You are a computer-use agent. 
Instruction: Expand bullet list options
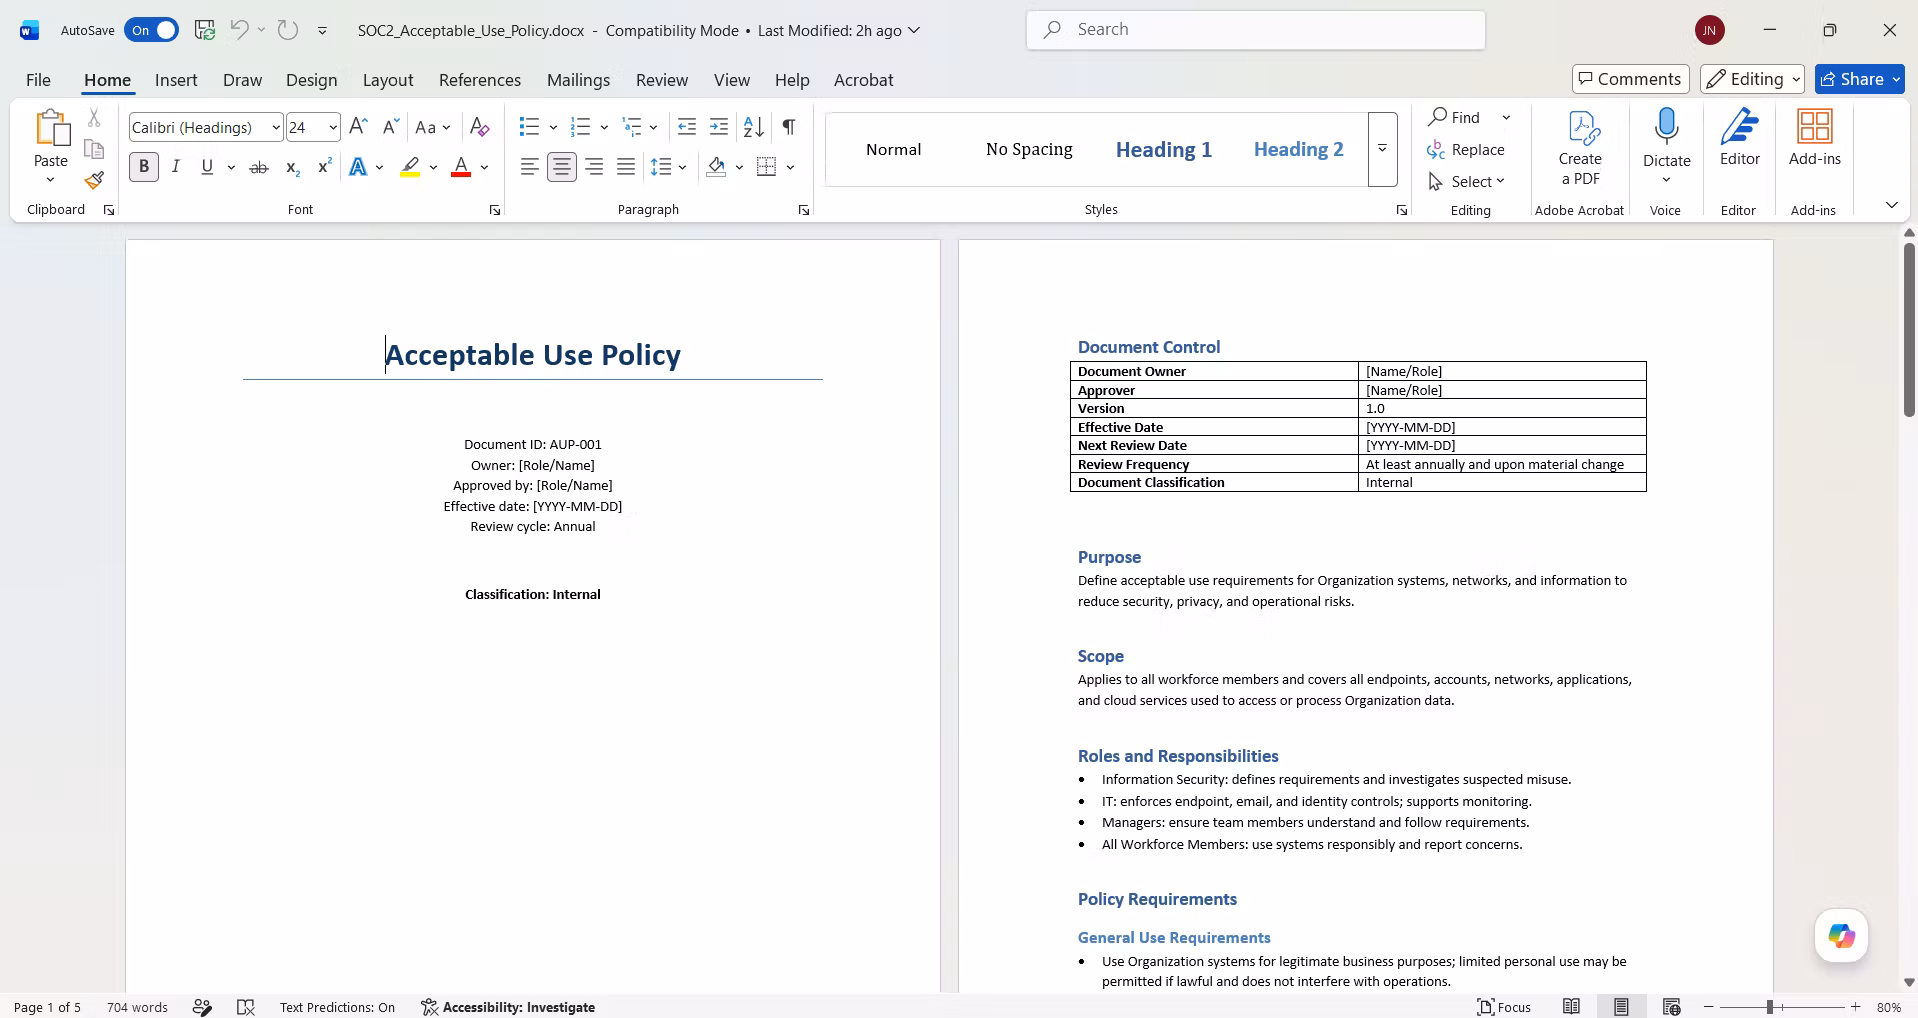coord(553,127)
